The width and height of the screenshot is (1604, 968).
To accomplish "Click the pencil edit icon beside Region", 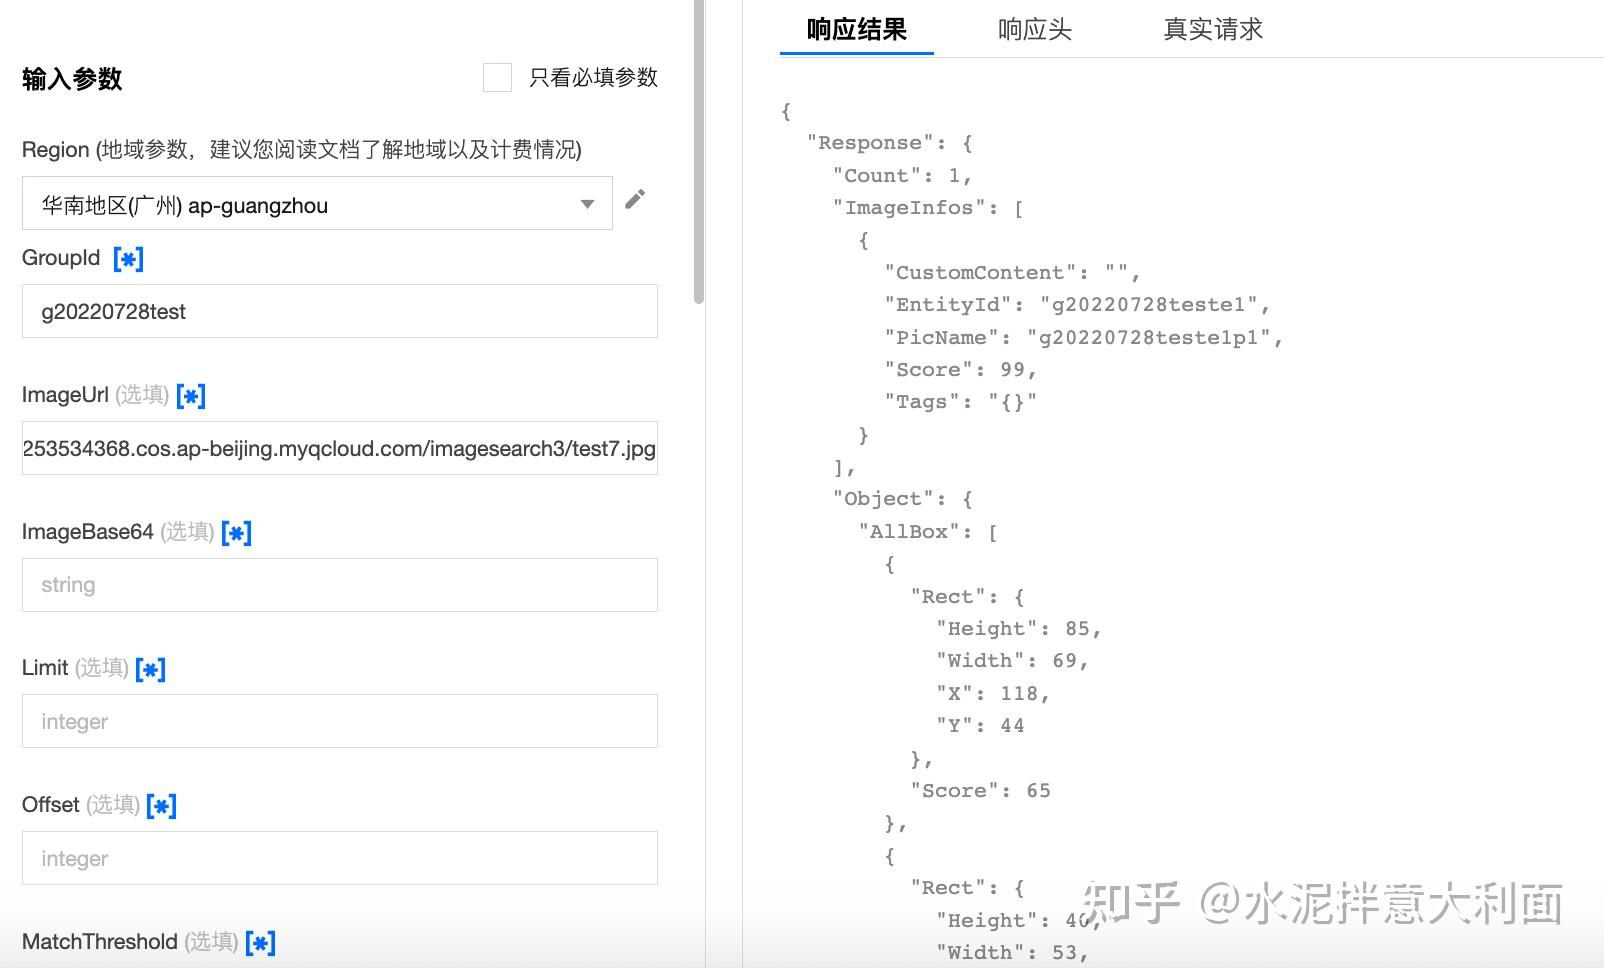I will pyautogui.click(x=634, y=199).
